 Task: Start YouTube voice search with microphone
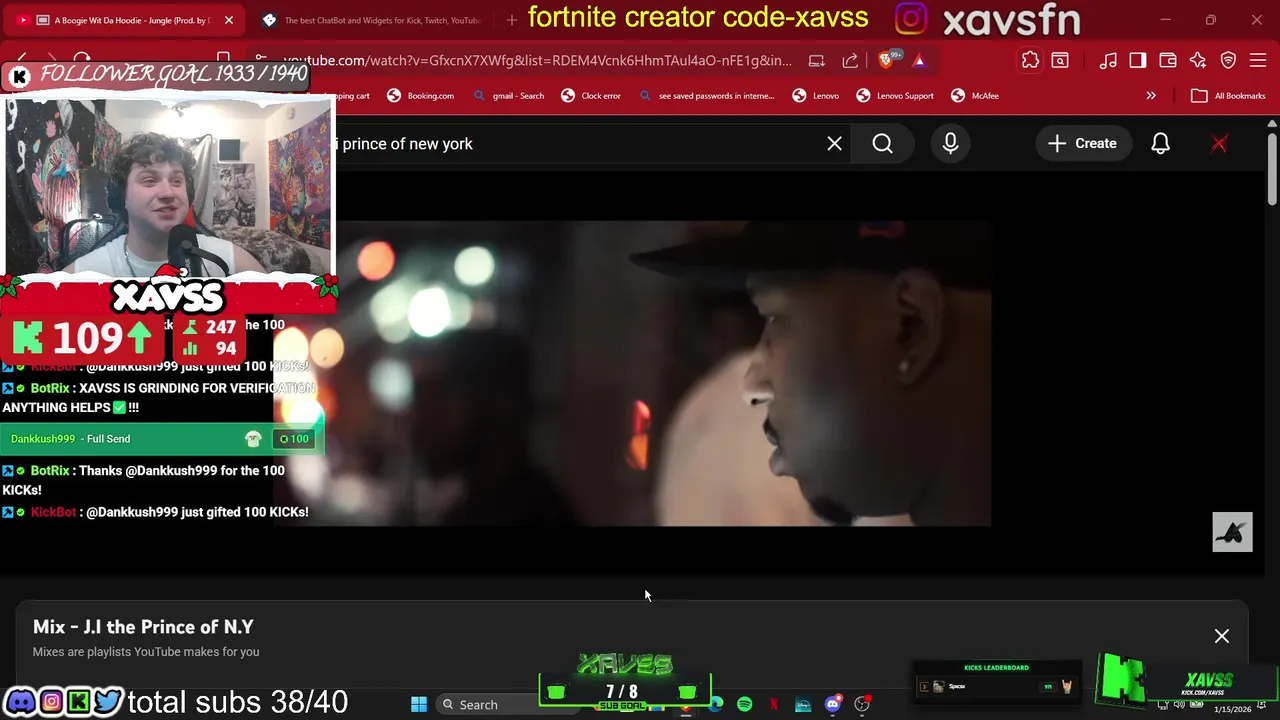[x=950, y=144]
